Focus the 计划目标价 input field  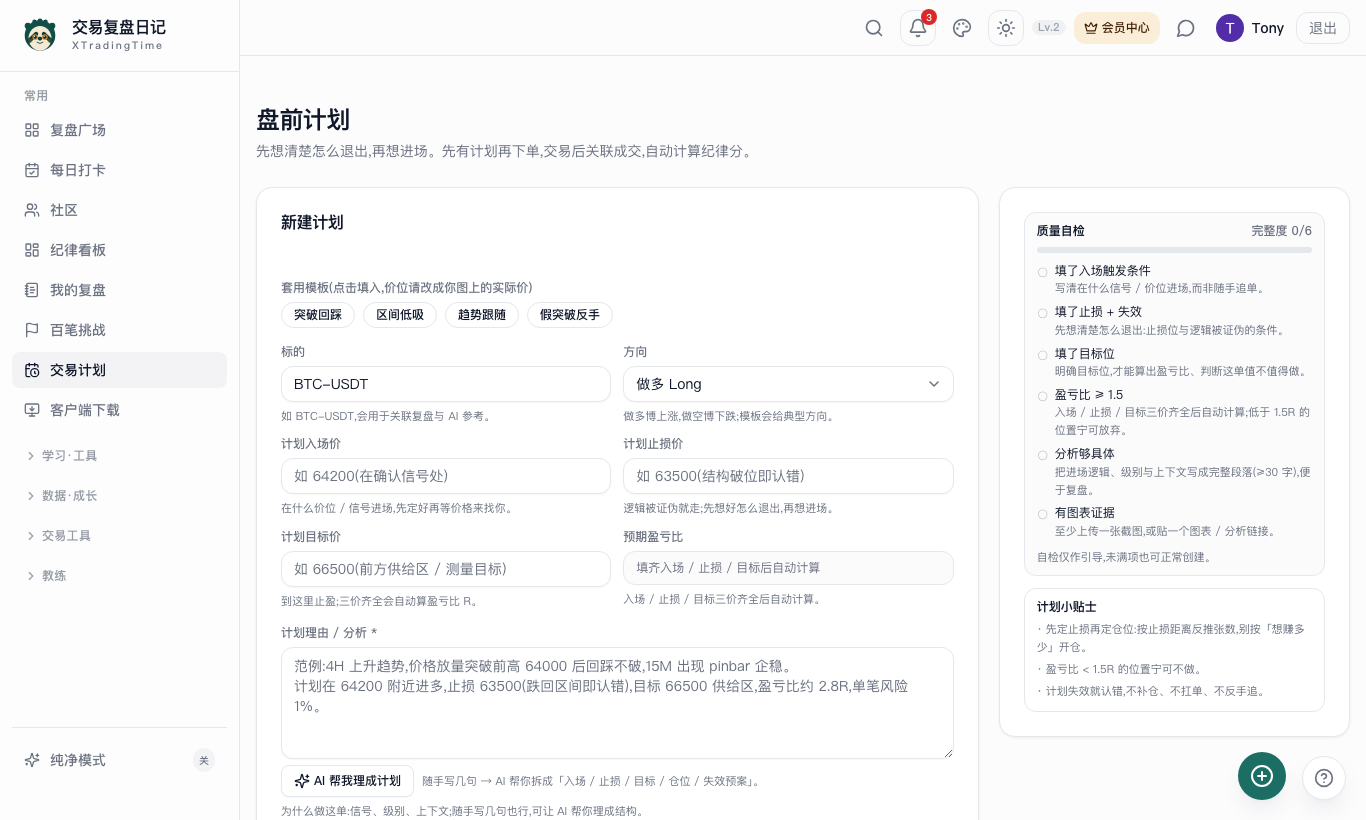pyautogui.click(x=446, y=569)
